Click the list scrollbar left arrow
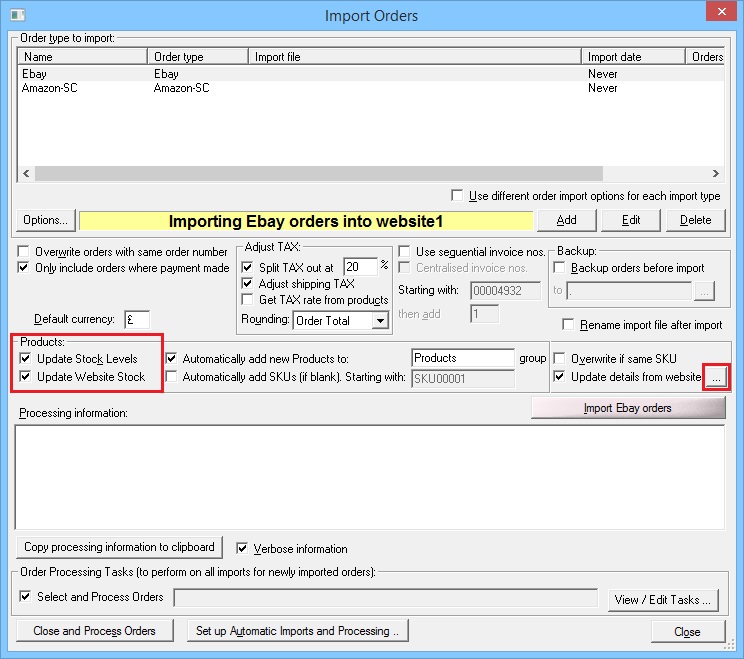744x659 pixels. click(x=26, y=173)
